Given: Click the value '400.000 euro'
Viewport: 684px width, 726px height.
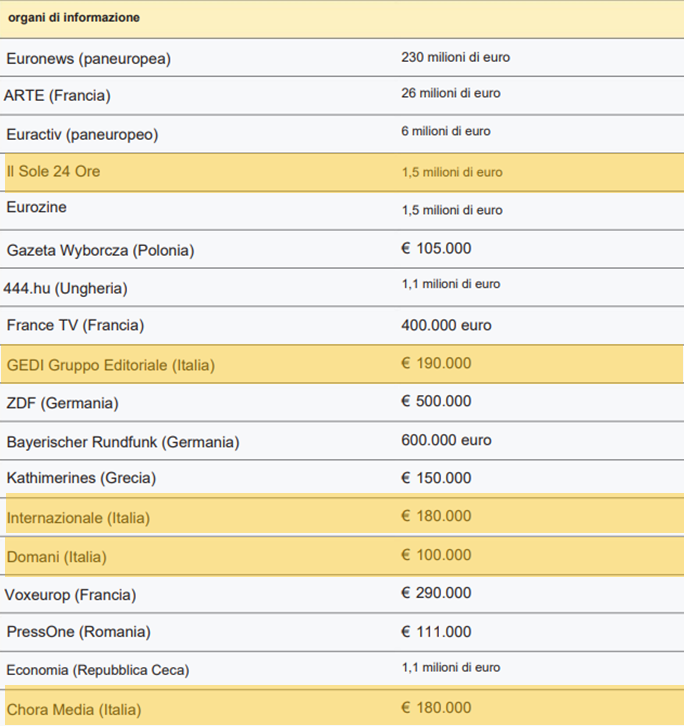Looking at the screenshot, I should coord(446,325).
